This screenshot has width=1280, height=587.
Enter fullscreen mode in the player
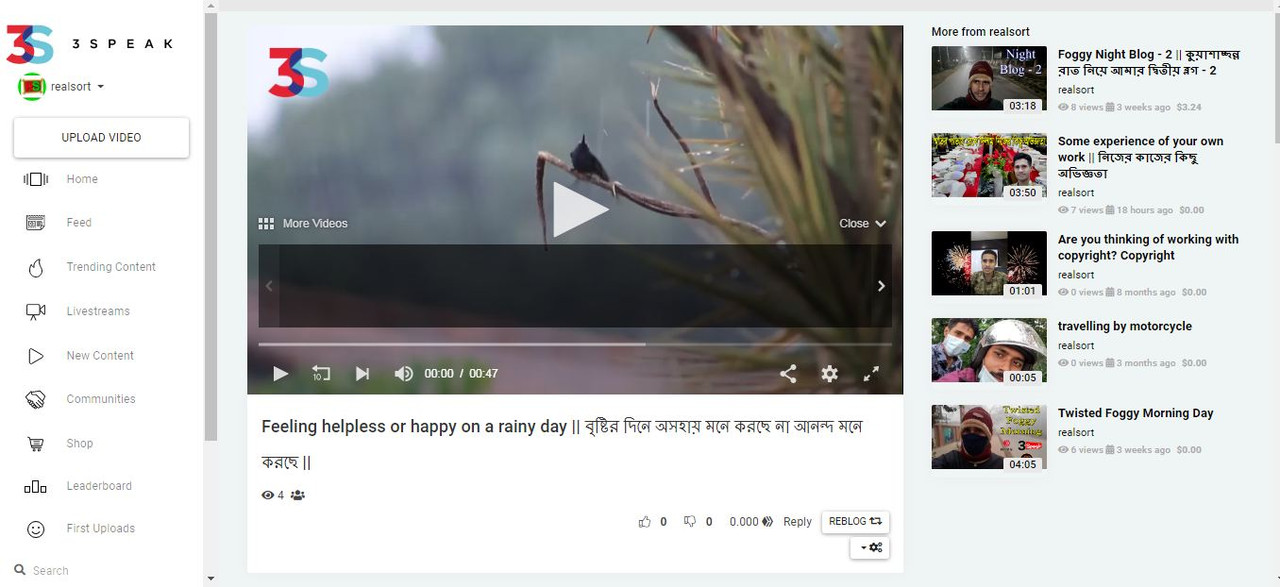click(x=871, y=373)
